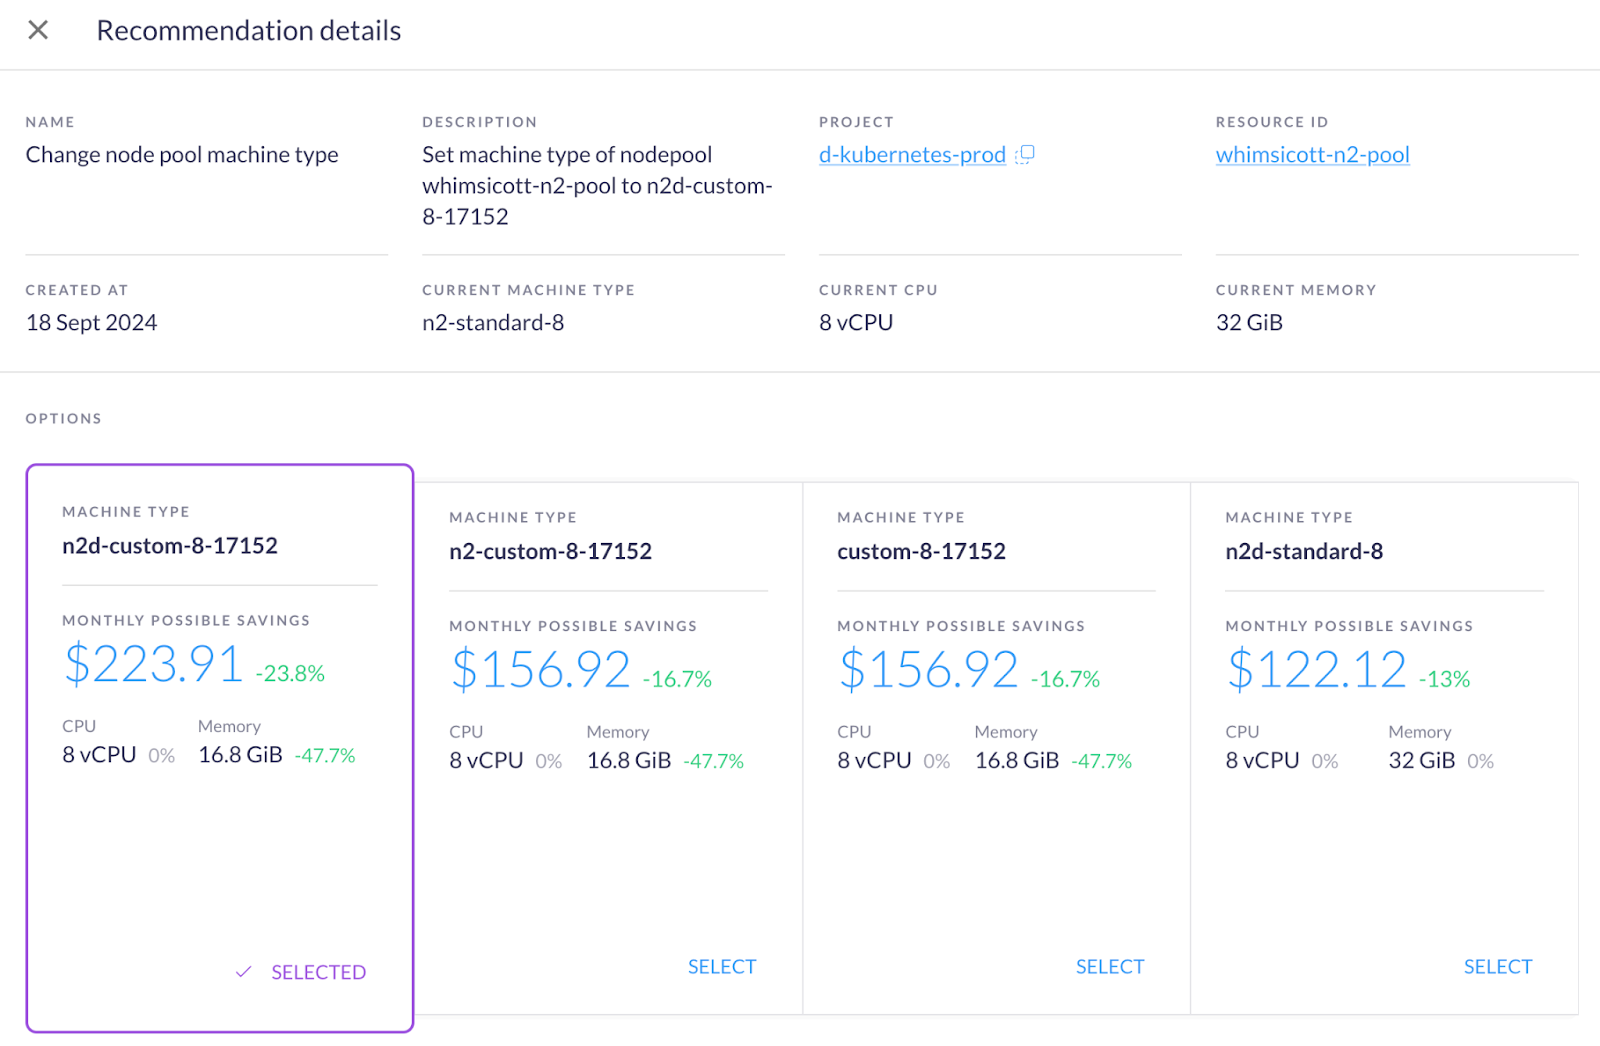Click the current machine type n2-standard-8

(493, 323)
